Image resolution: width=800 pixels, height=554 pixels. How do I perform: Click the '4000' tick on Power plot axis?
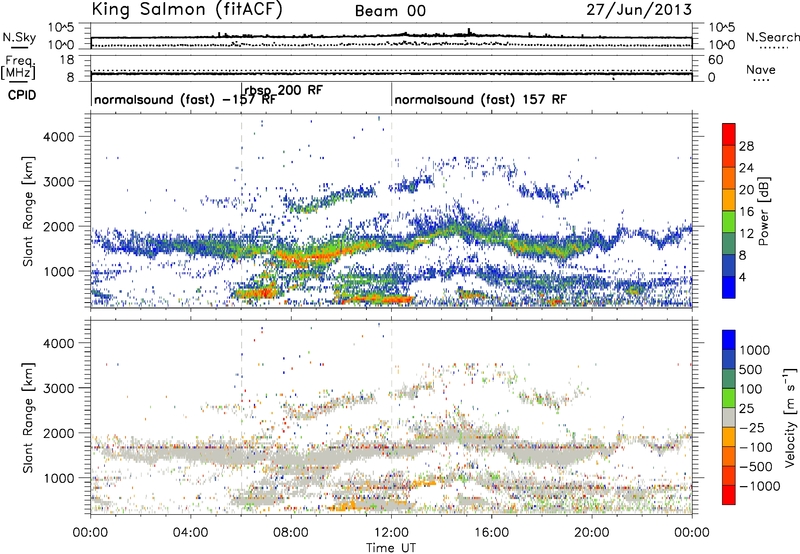[x=58, y=137]
